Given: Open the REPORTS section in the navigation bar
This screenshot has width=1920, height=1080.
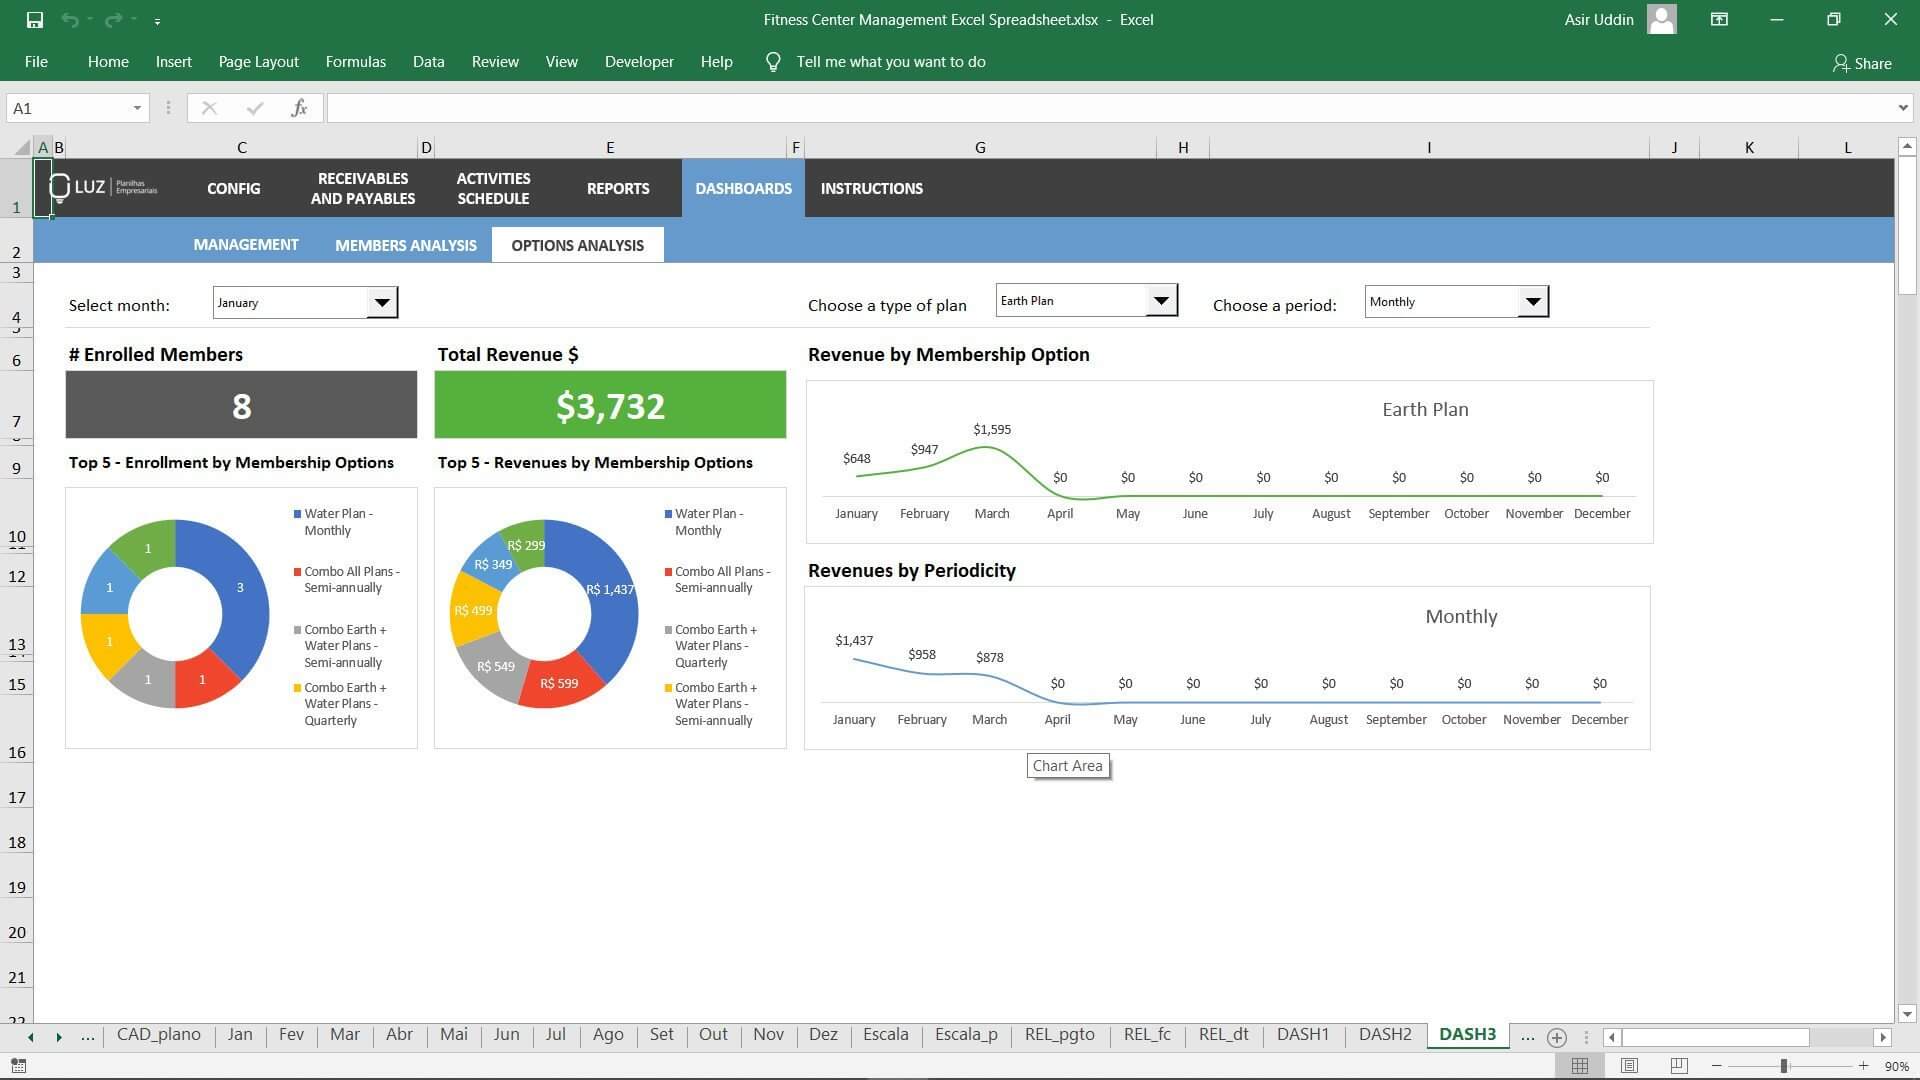Looking at the screenshot, I should pos(618,188).
